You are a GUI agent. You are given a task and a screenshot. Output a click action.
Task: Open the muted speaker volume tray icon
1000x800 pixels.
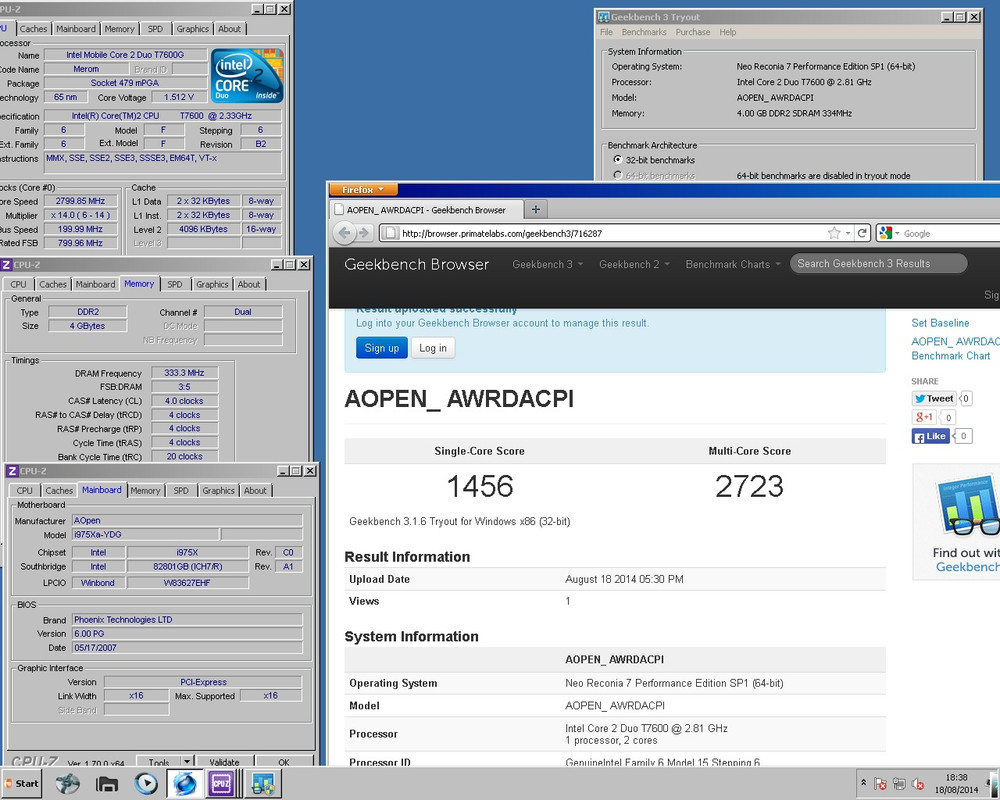pos(918,783)
